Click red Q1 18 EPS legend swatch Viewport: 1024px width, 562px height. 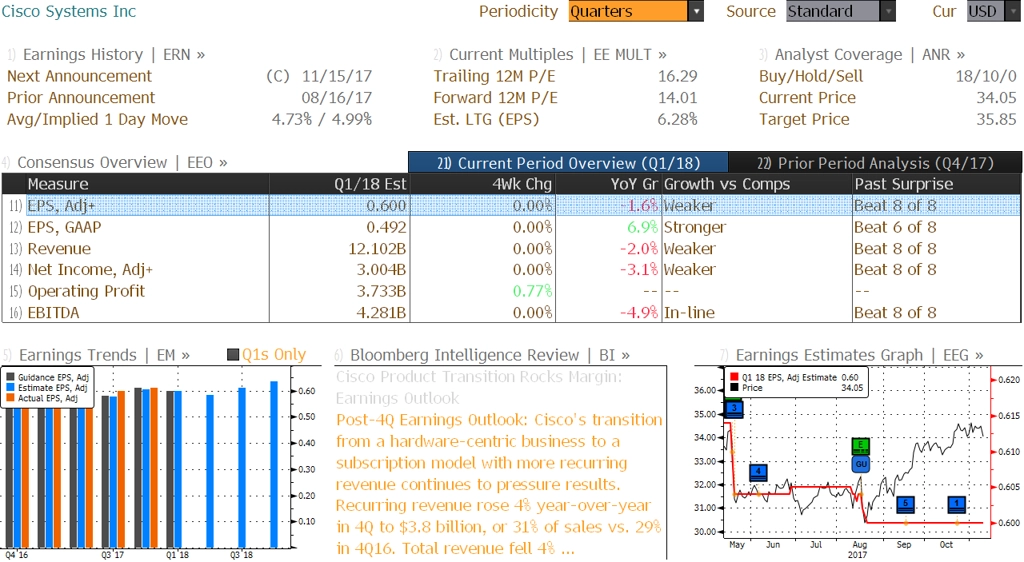[x=734, y=377]
